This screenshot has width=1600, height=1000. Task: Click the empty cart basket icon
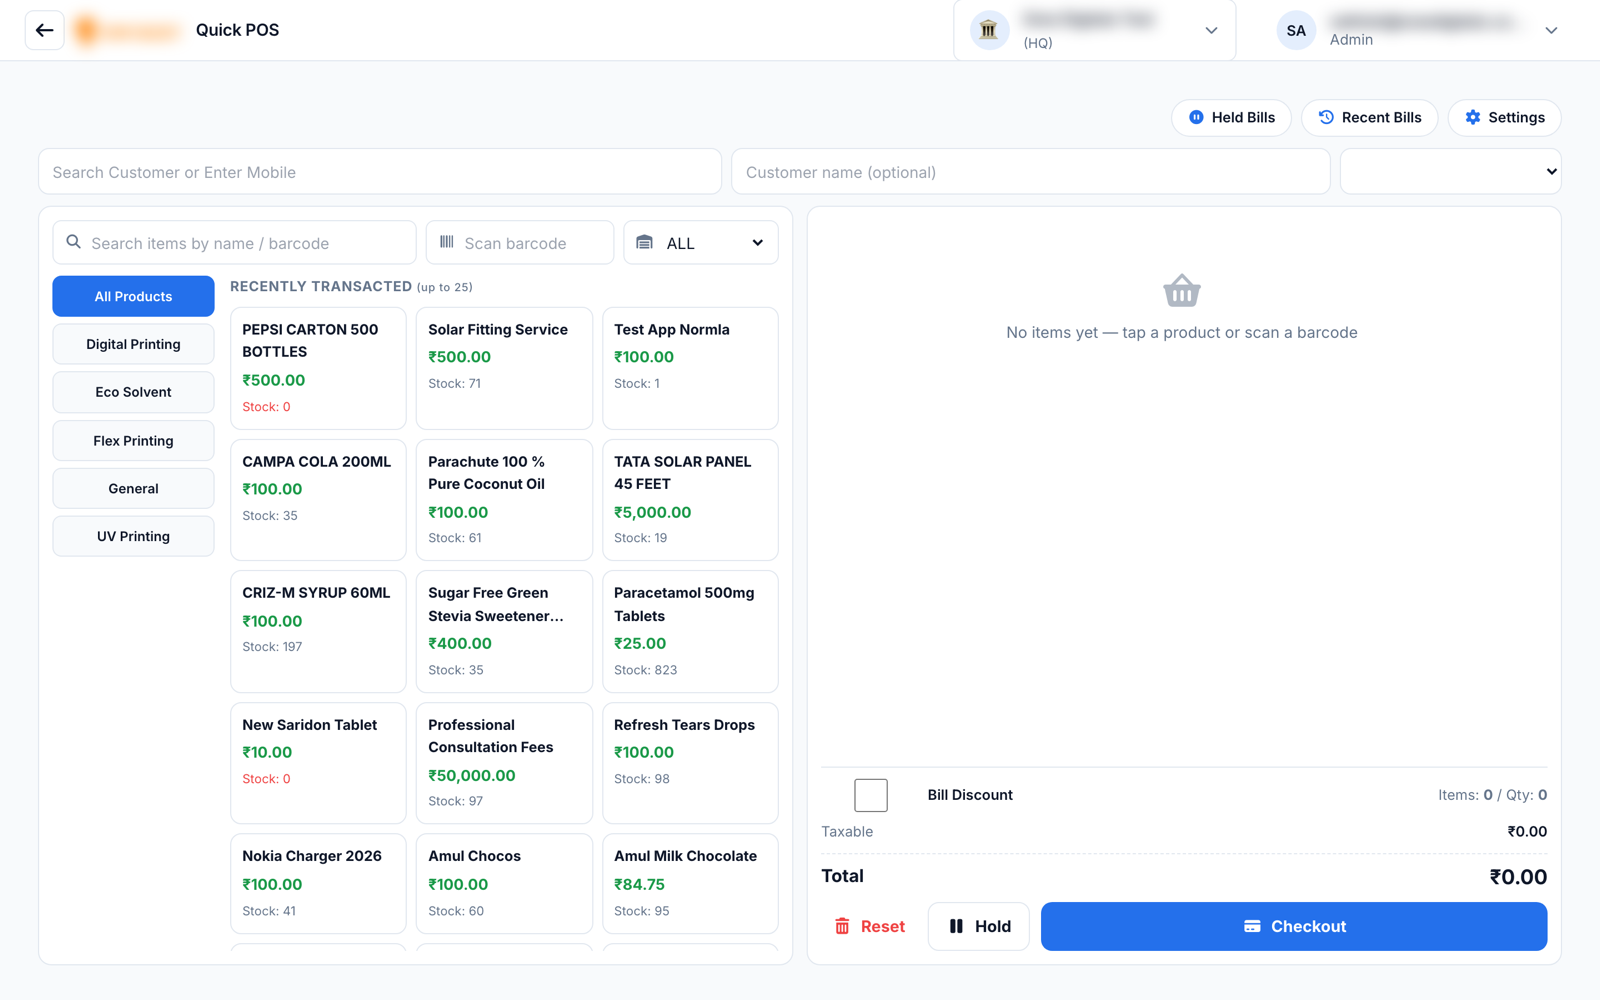point(1182,291)
